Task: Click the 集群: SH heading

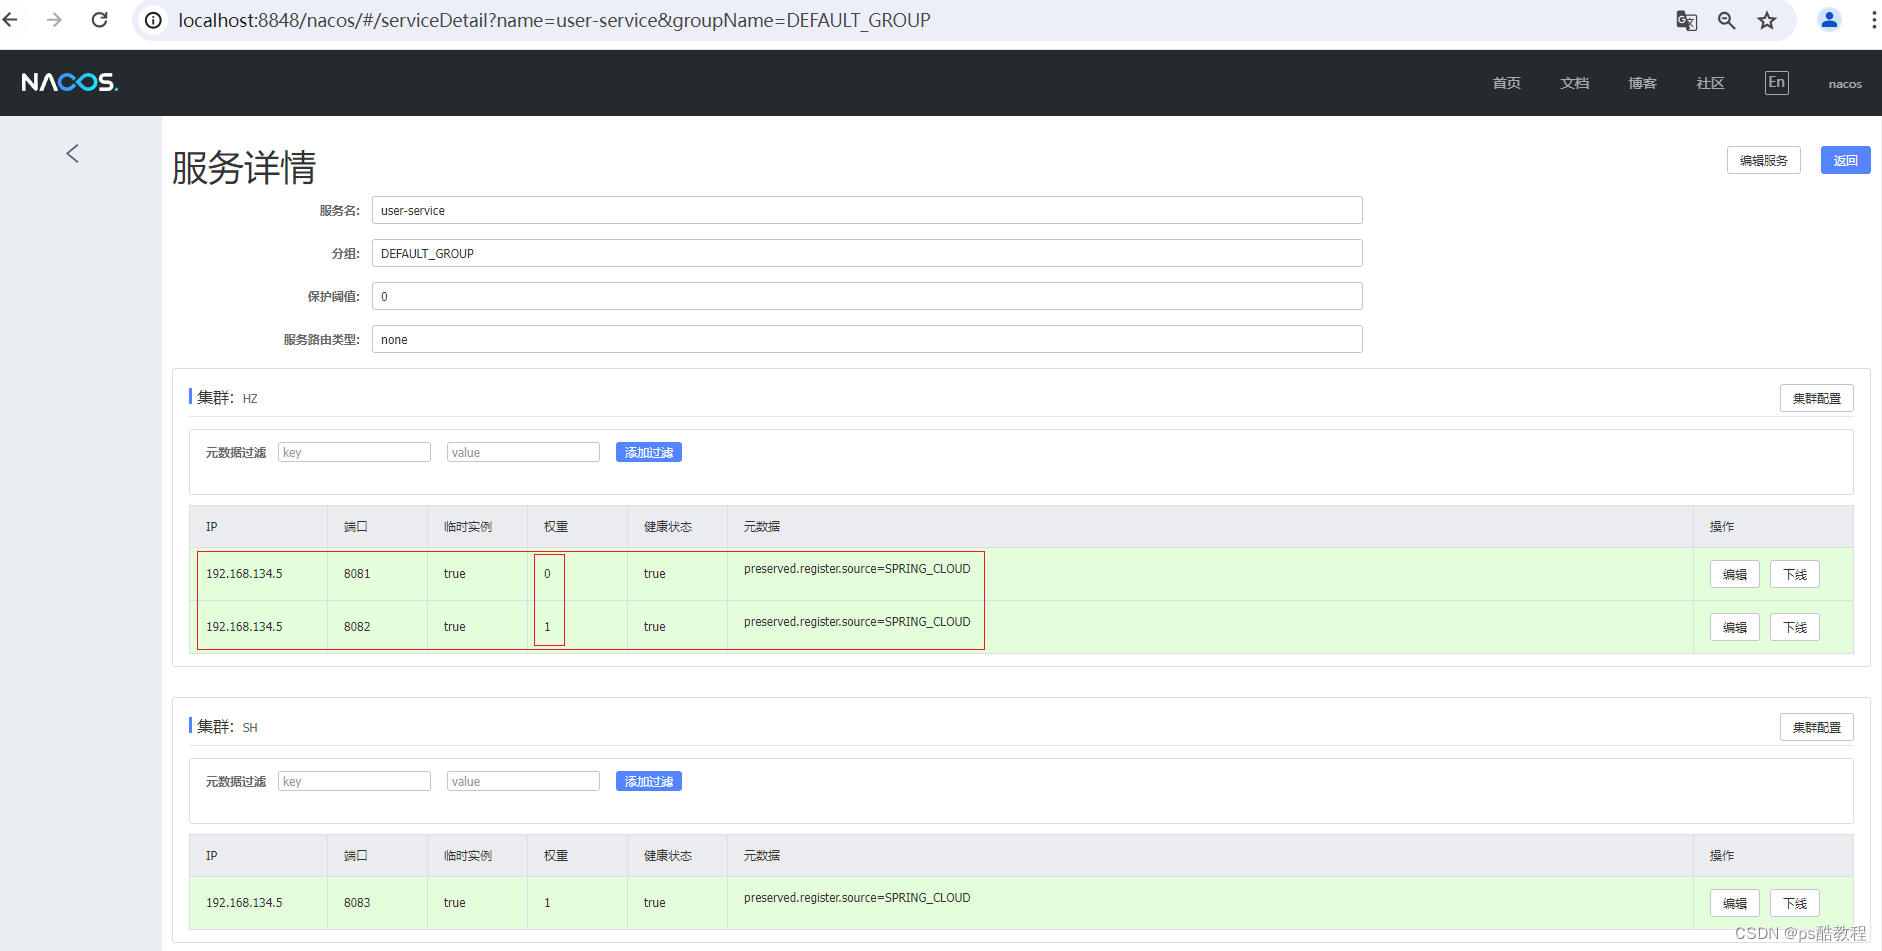Action: pos(227,727)
